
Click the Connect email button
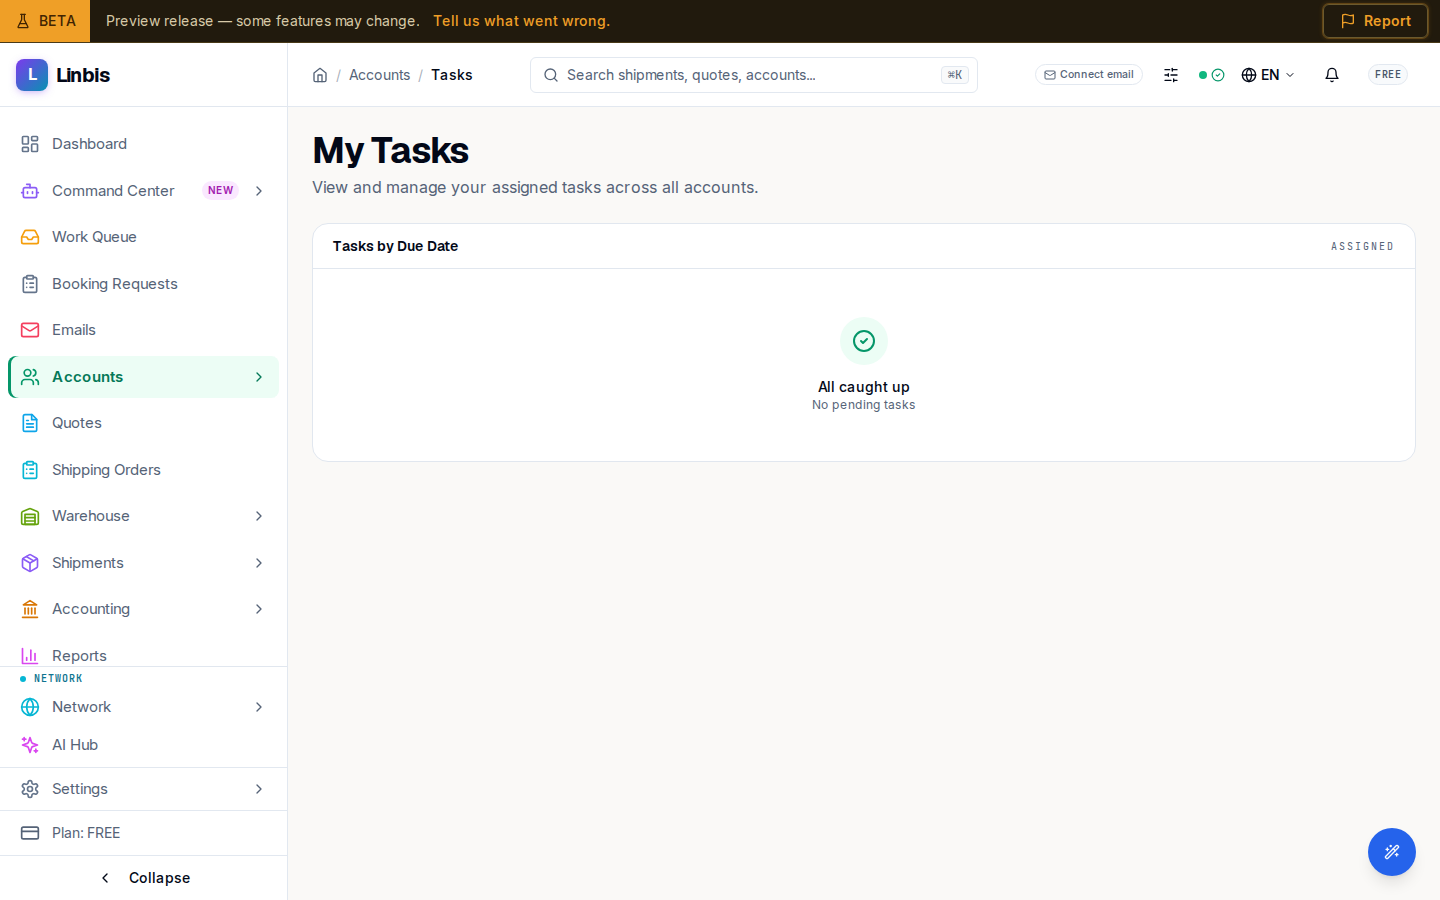1089,75
